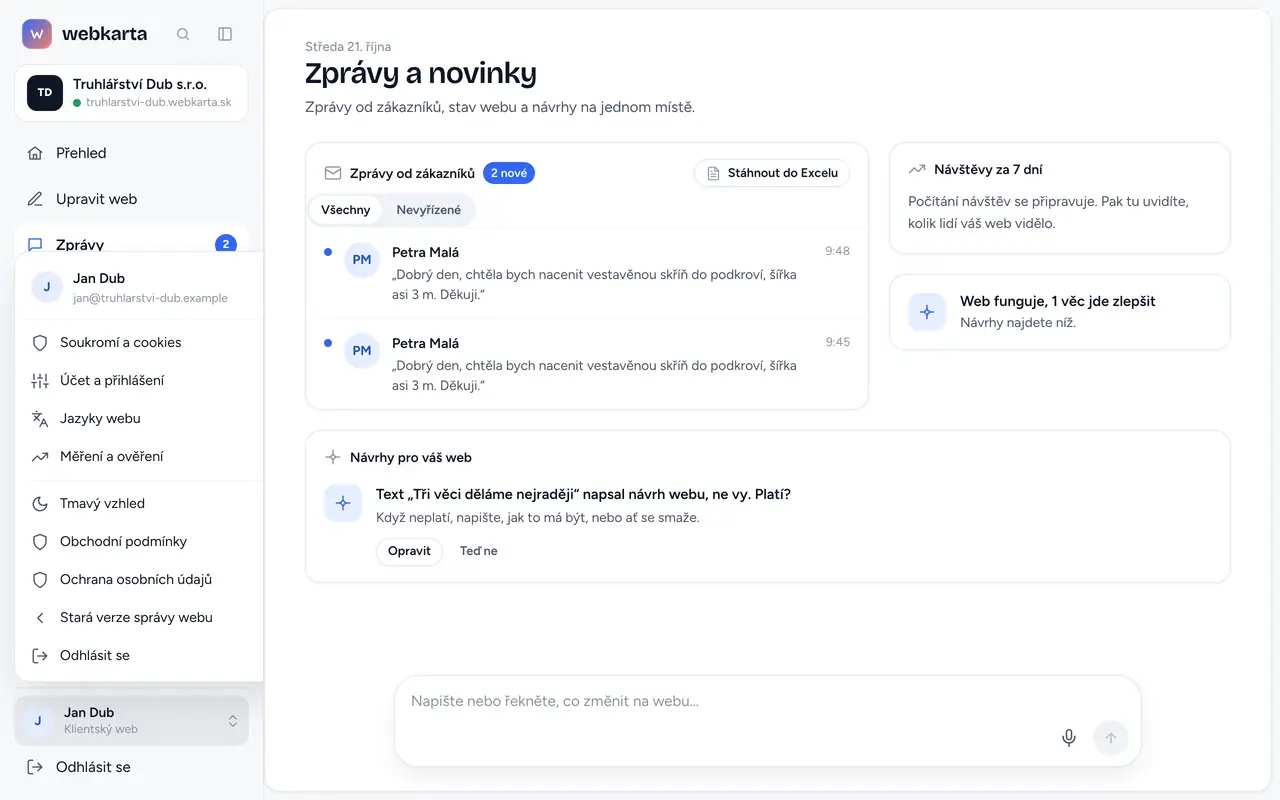Click the J avatar in popup header
Viewport: 1280px width, 800px height.
pos(47,287)
